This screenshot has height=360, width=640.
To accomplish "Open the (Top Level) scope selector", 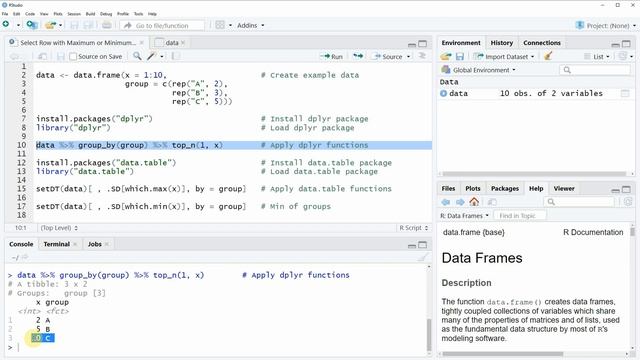I will coord(59,228).
